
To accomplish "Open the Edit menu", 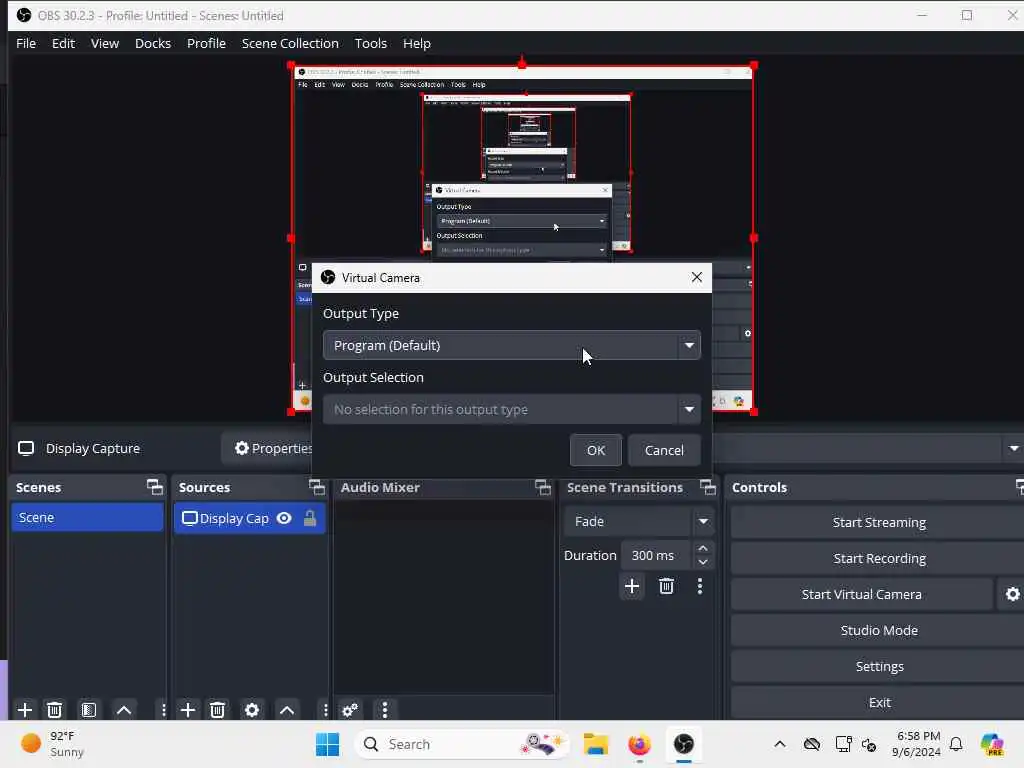I will [x=63, y=43].
